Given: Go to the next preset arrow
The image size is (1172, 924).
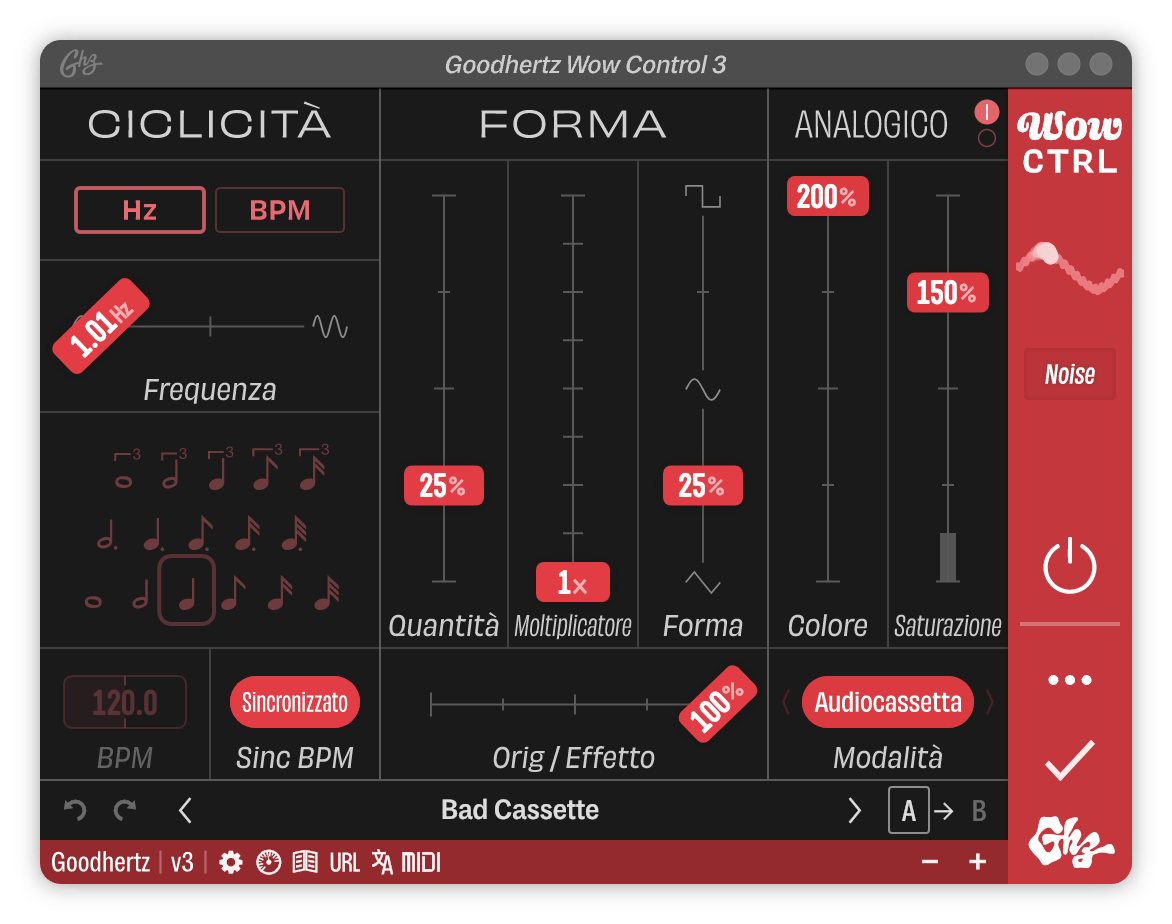Looking at the screenshot, I should [x=854, y=810].
